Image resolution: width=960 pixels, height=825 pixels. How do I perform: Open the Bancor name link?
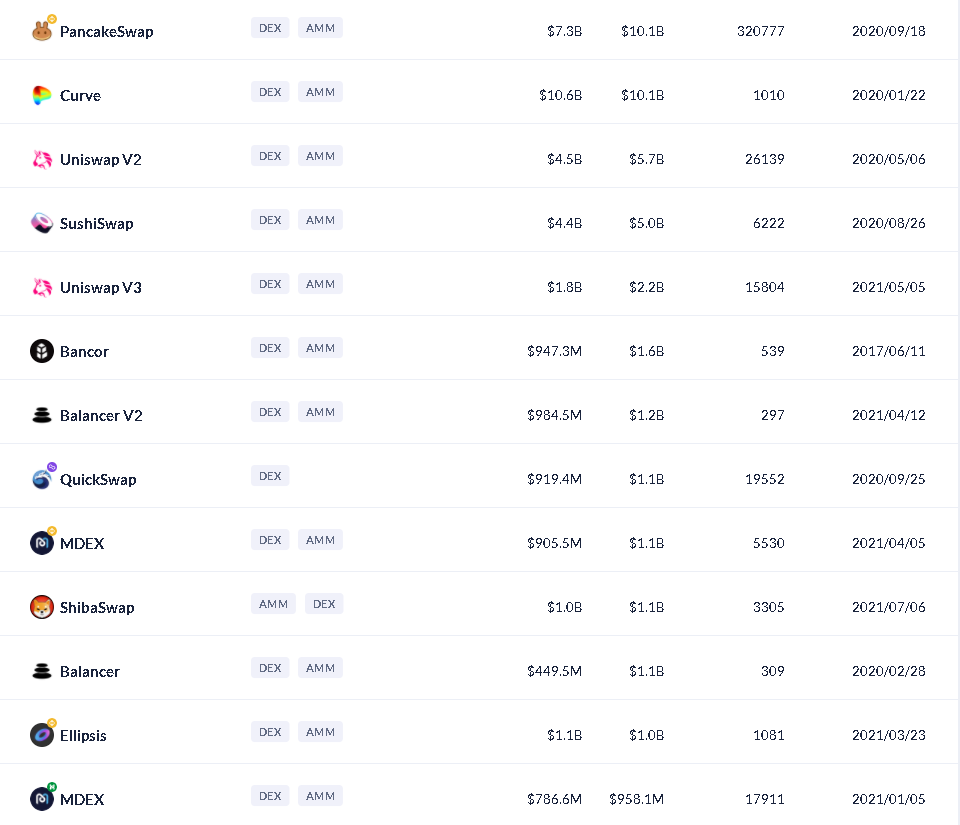pyautogui.click(x=84, y=352)
